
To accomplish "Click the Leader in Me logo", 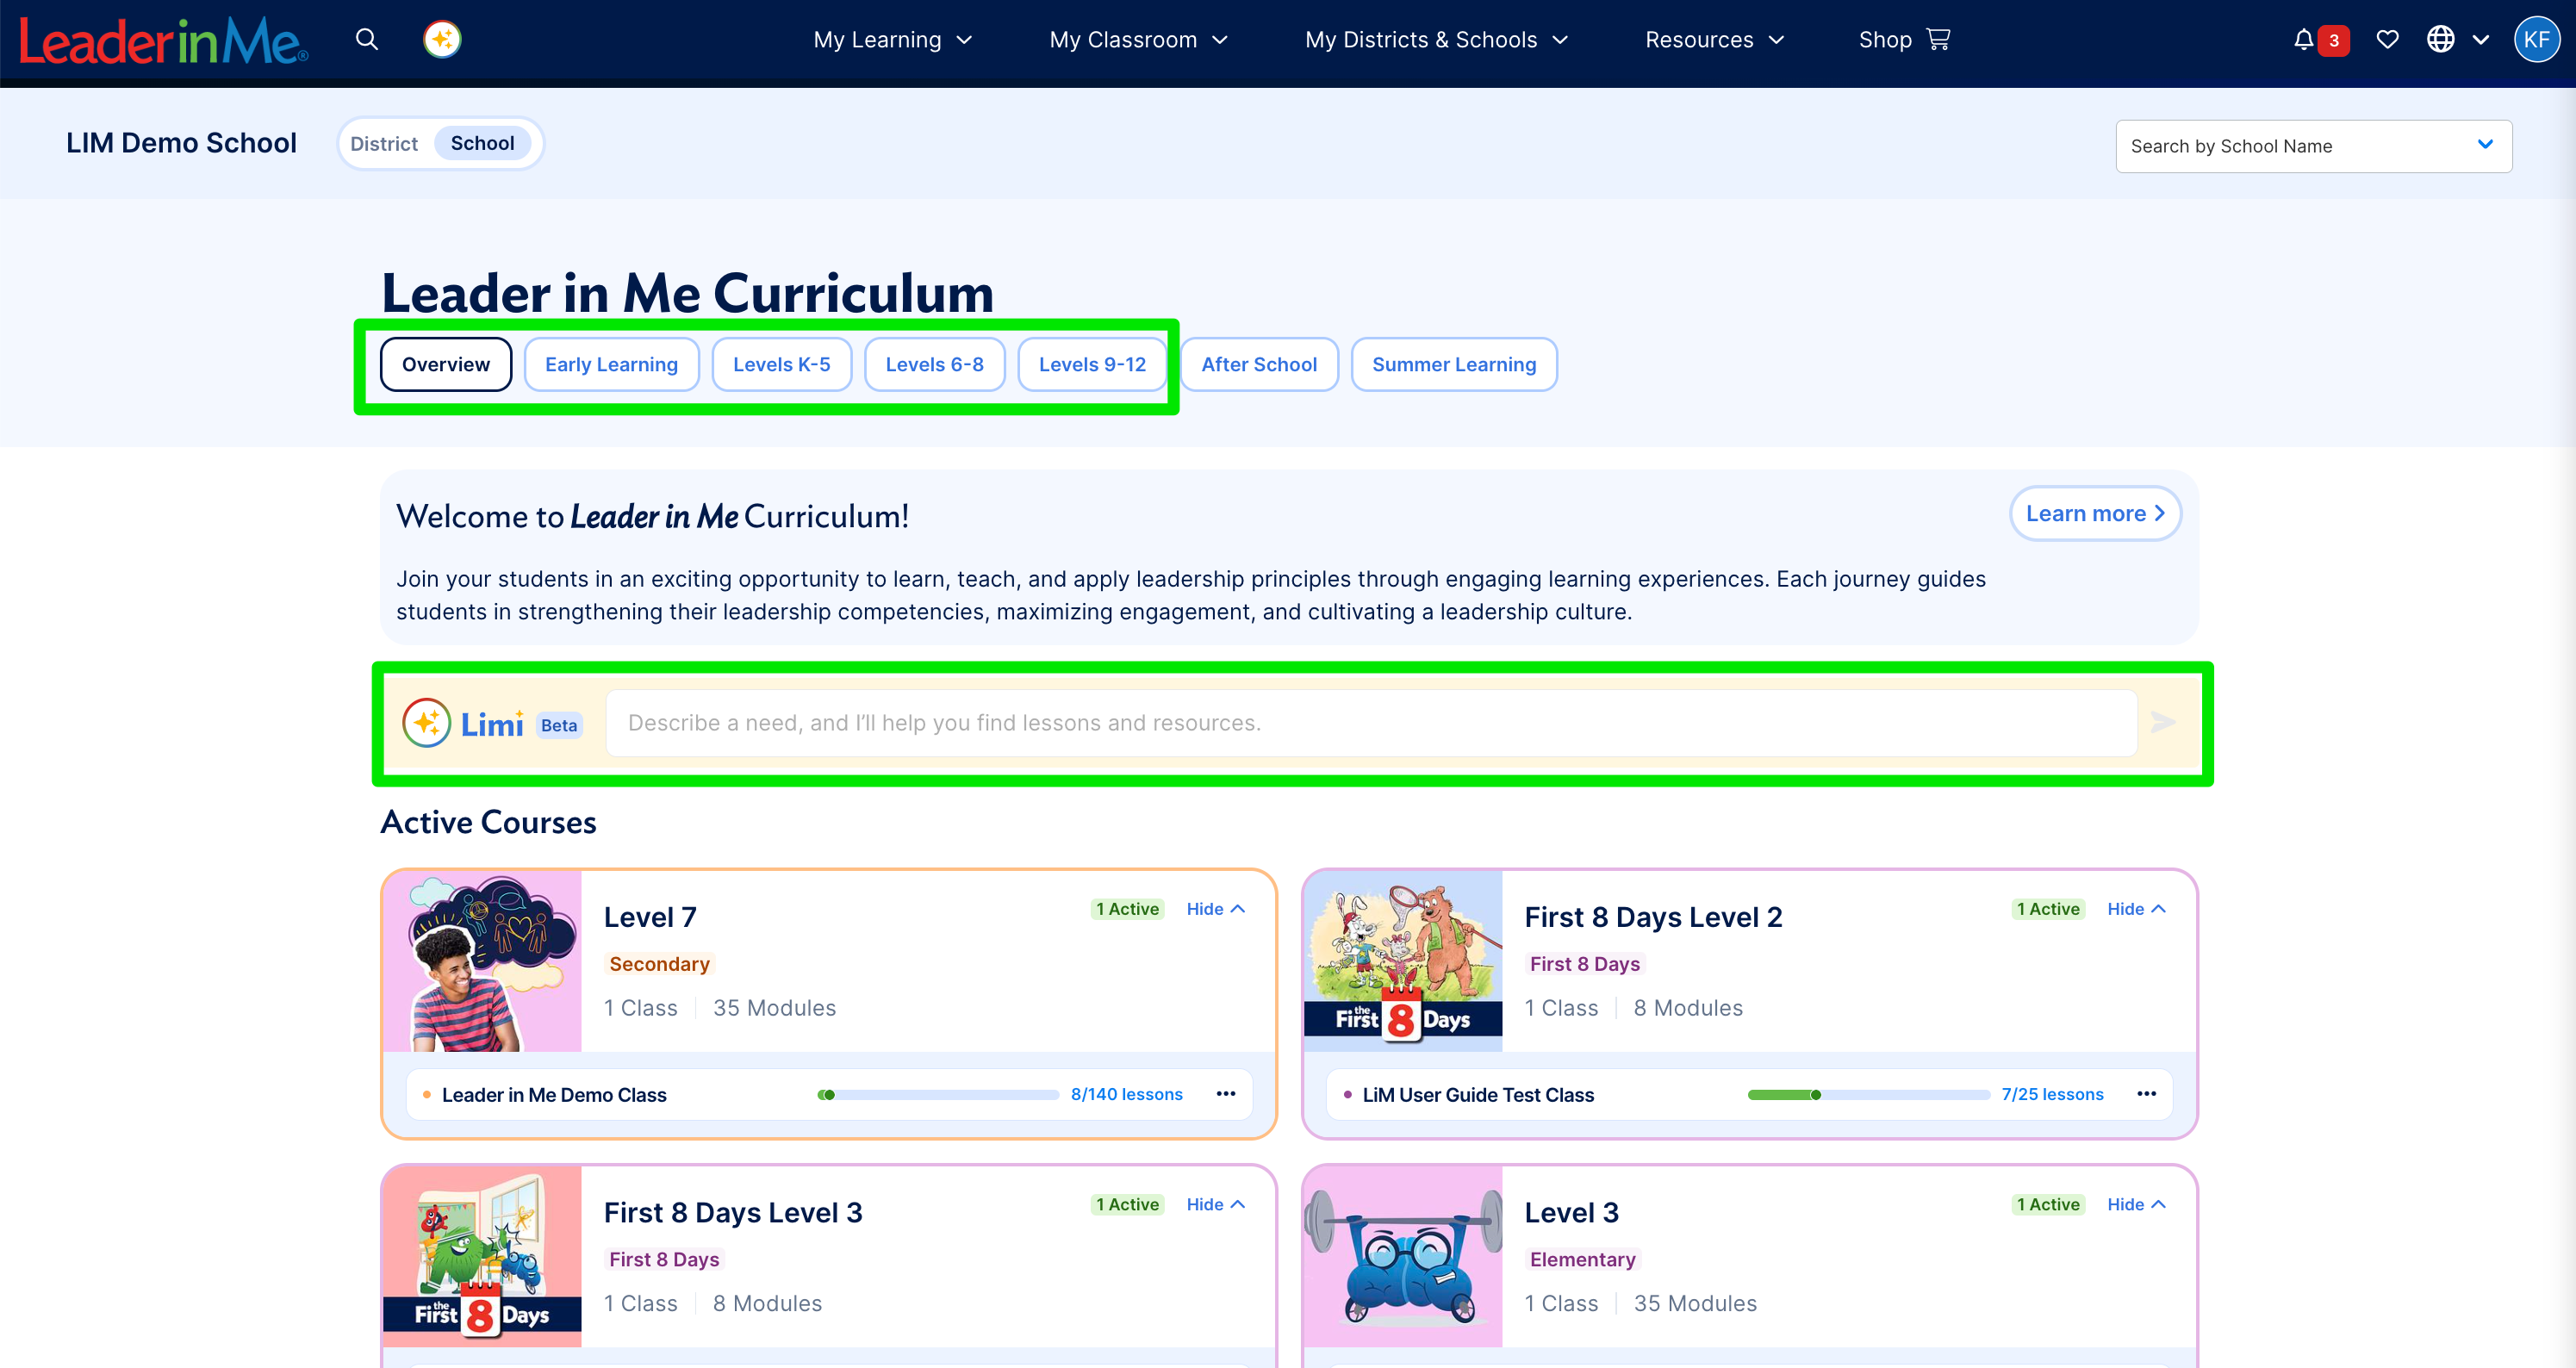I will 164,41.
